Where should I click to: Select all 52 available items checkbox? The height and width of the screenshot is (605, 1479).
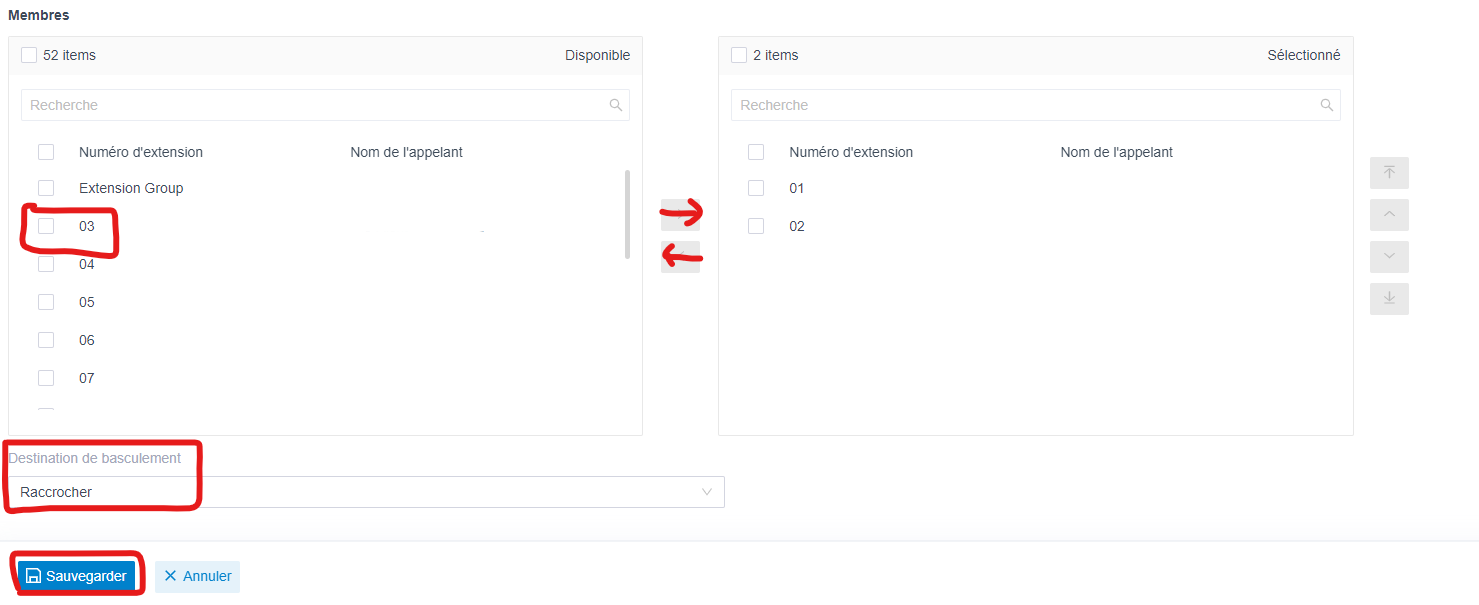coord(29,55)
